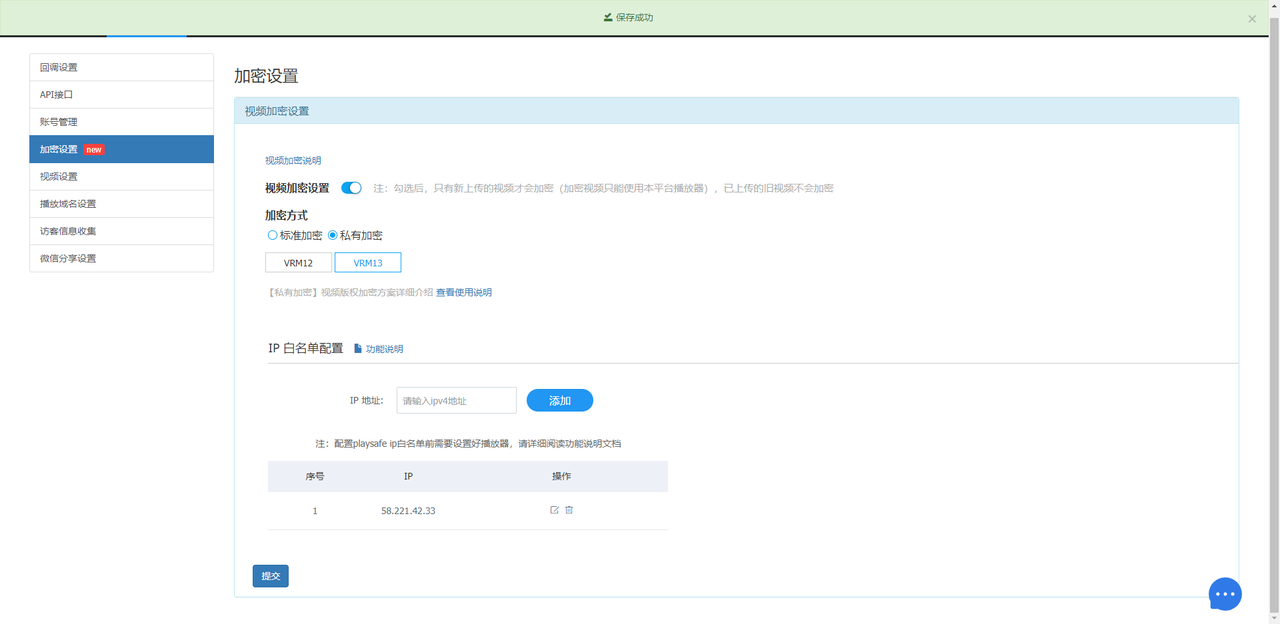This screenshot has width=1280, height=624.
Task: Open the blue chat bubble widget
Action: click(1225, 594)
